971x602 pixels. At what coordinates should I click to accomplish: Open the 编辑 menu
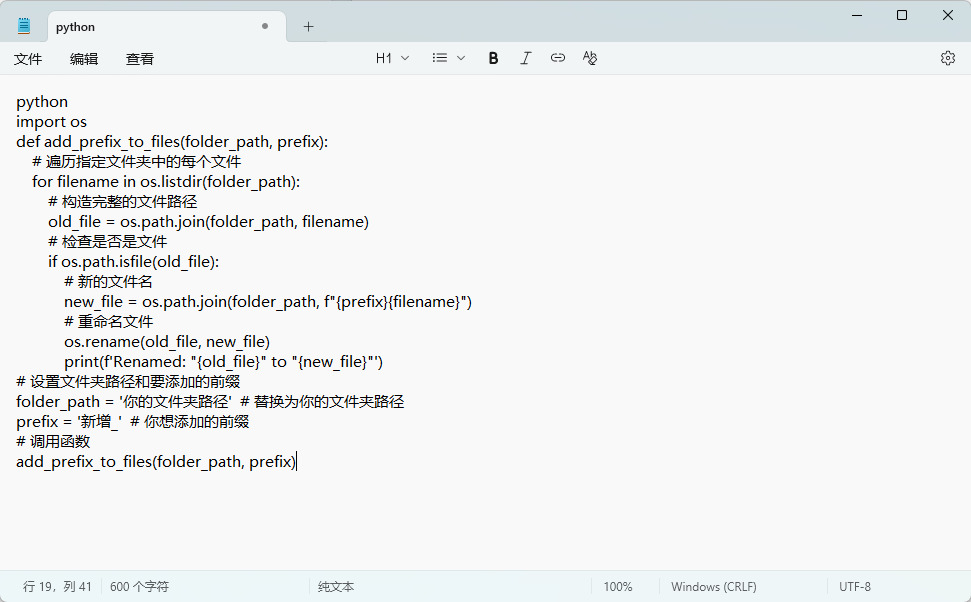[84, 59]
